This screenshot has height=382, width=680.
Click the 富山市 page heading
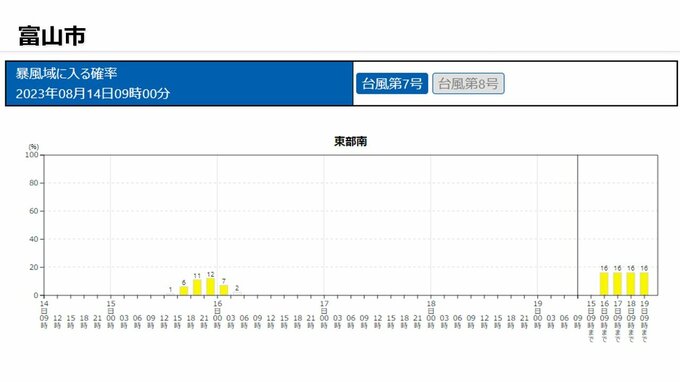click(52, 36)
